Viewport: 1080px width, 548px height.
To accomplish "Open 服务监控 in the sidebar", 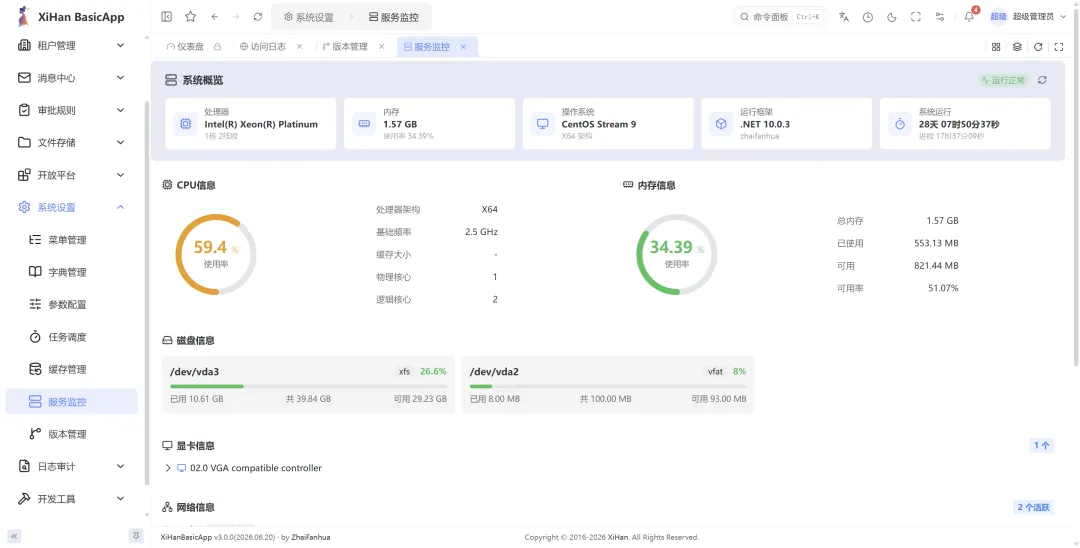I will [x=72, y=401].
